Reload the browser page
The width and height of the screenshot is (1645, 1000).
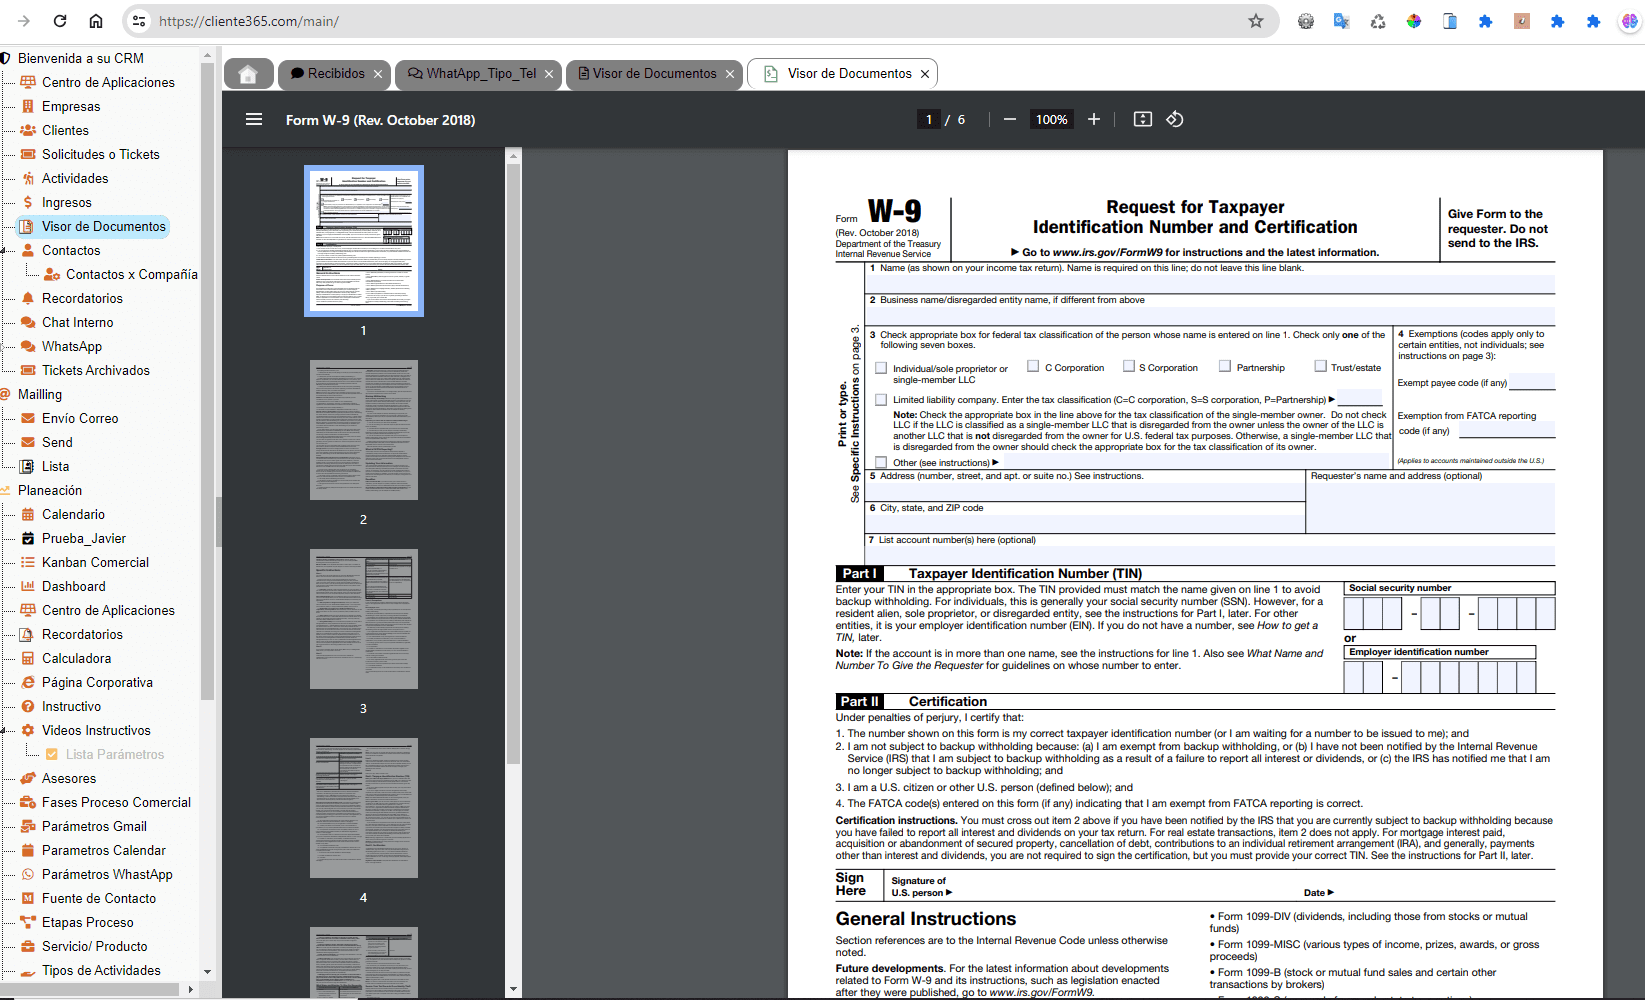pos(60,21)
